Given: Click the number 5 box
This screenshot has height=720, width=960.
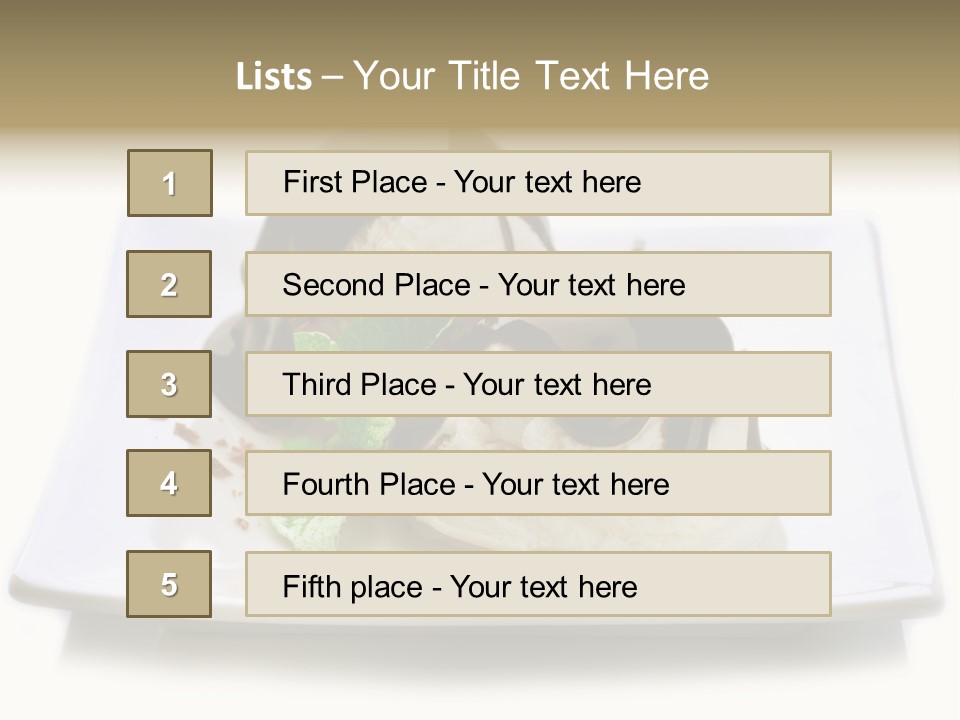Looking at the screenshot, I should pyautogui.click(x=169, y=584).
